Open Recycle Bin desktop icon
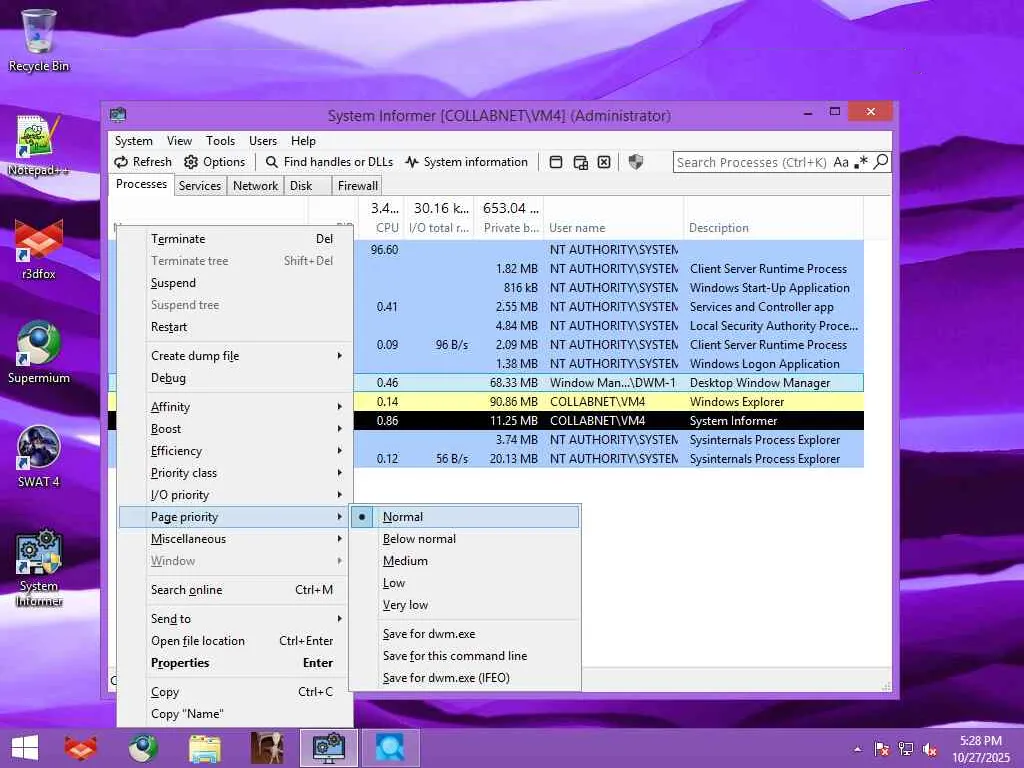 39,40
